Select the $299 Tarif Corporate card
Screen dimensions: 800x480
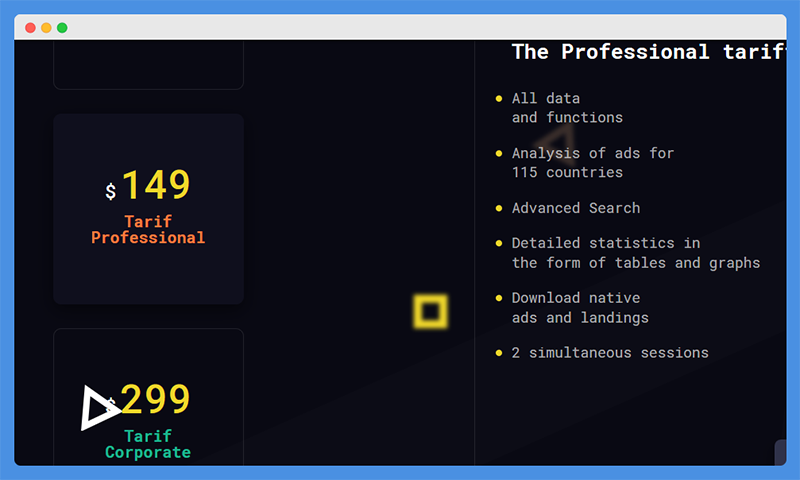tap(148, 397)
